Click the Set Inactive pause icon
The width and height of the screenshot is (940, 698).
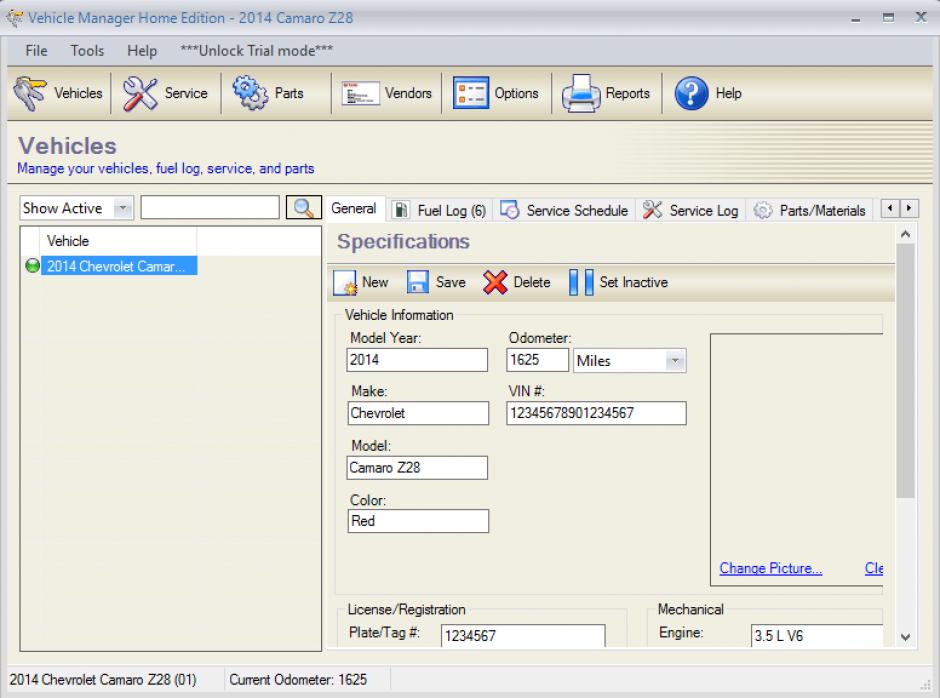[581, 282]
